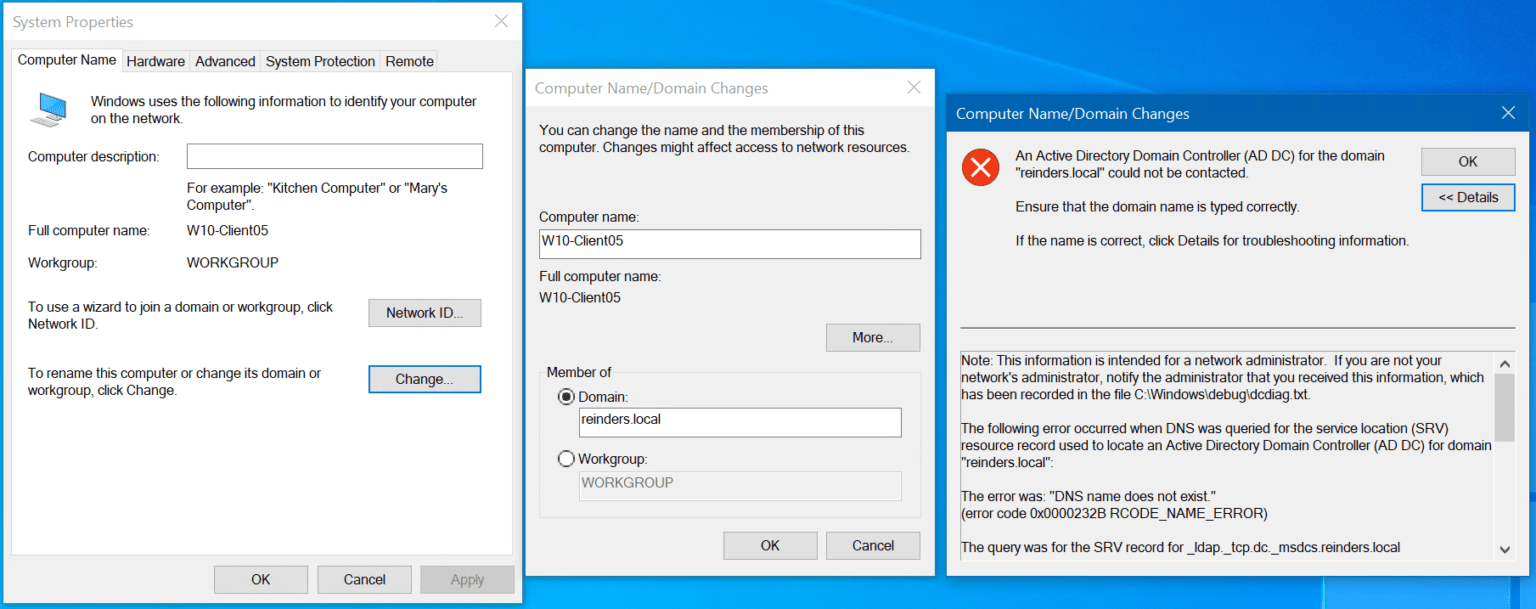Close the middle Computer Name/Domain Changes dialog

coord(913,87)
